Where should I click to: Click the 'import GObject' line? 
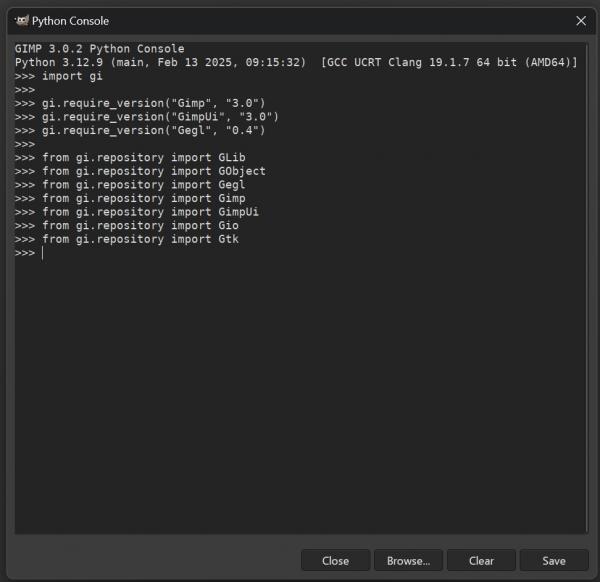point(140,171)
